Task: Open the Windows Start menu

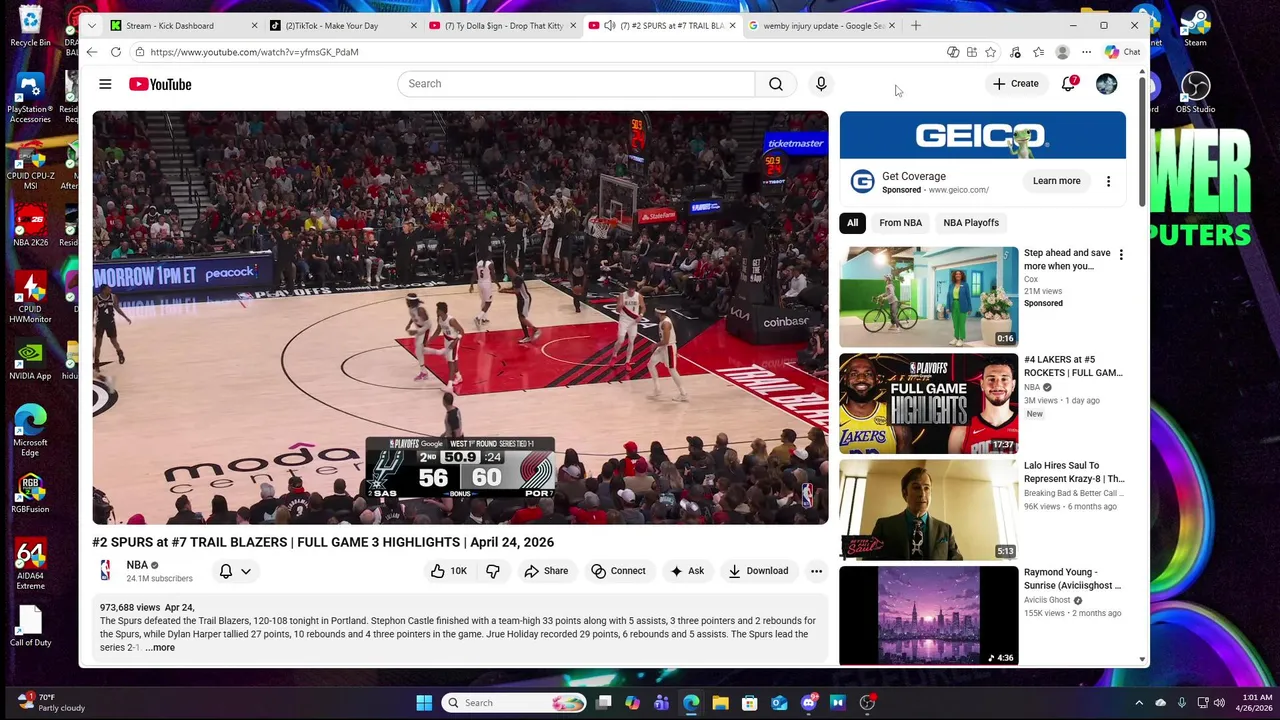Action: [x=424, y=703]
